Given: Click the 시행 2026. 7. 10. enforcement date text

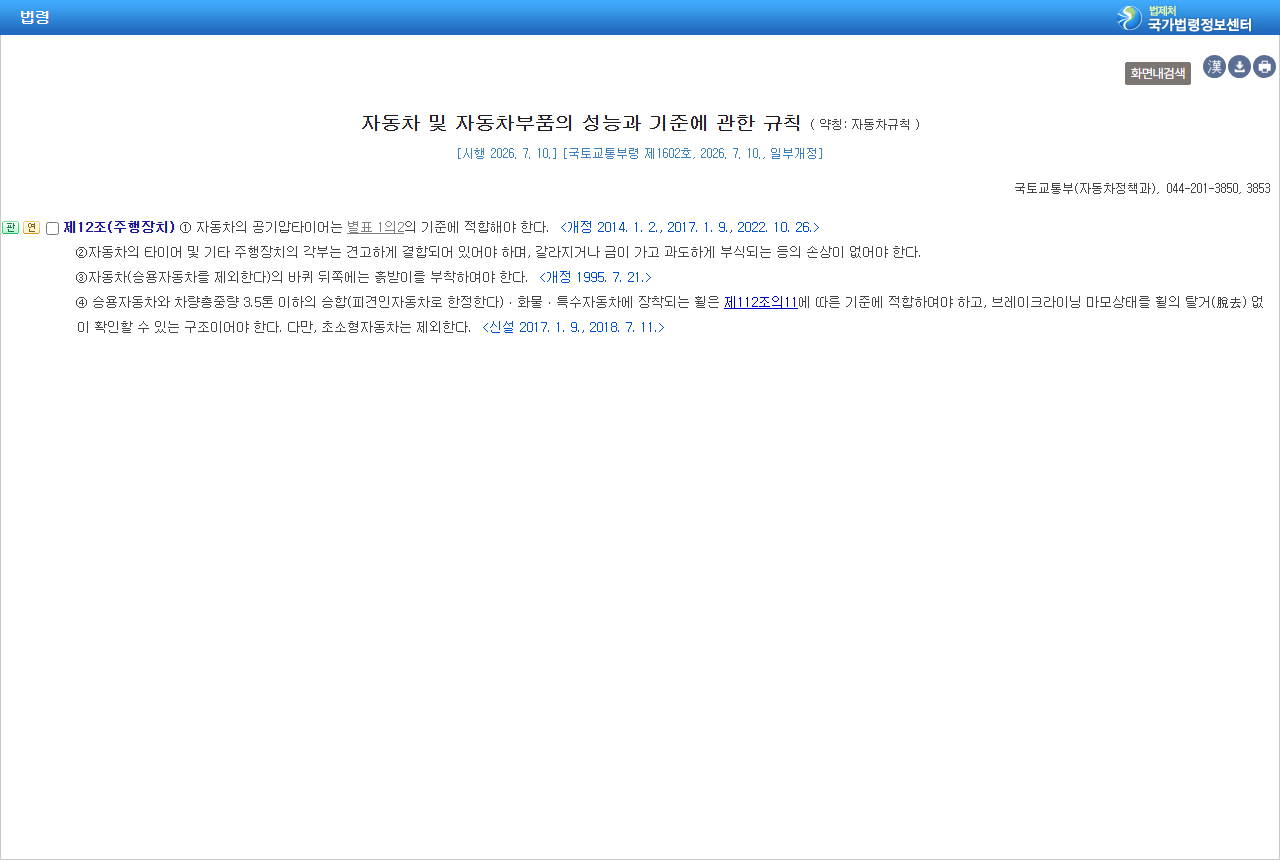Looking at the screenshot, I should [x=507, y=154].
